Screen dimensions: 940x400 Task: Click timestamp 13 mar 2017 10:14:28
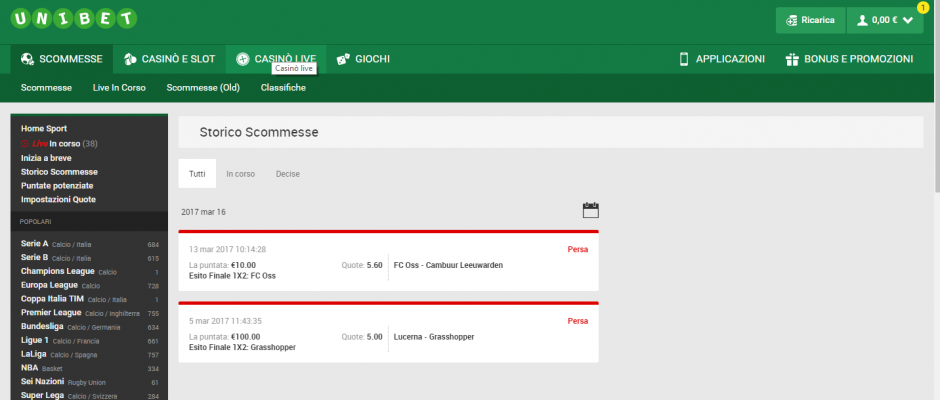click(227, 249)
